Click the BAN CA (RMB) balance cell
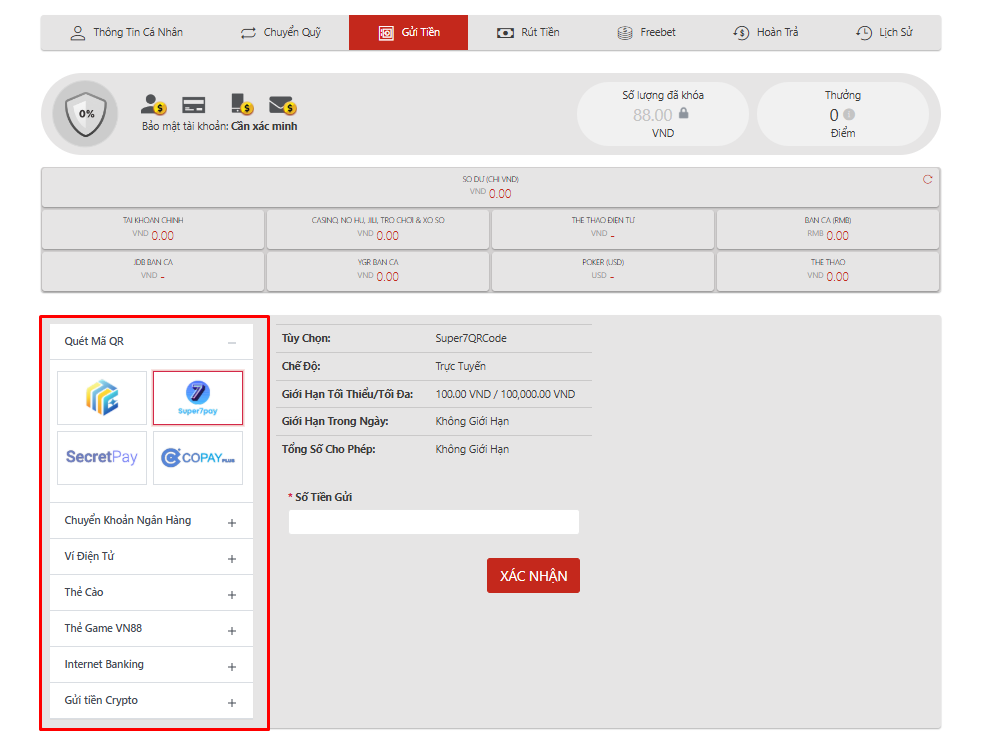 coord(827,229)
